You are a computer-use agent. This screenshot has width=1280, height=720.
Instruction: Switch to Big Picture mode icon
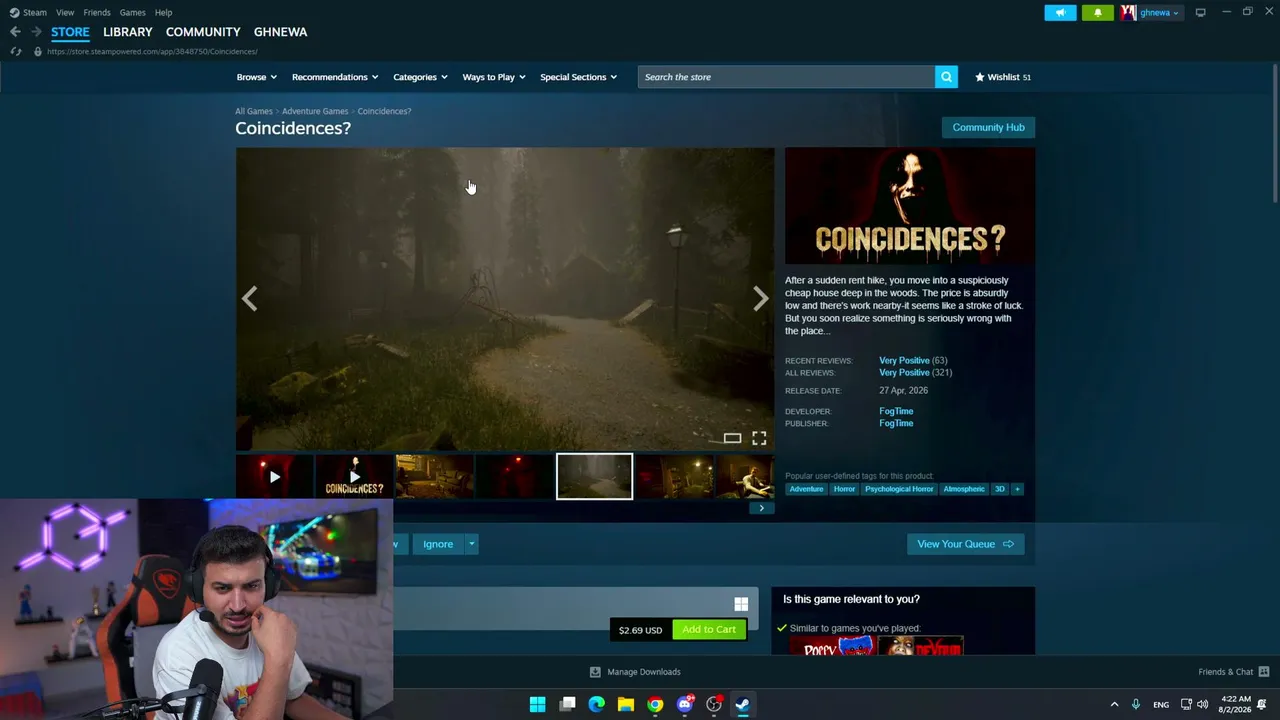pos(1200,12)
